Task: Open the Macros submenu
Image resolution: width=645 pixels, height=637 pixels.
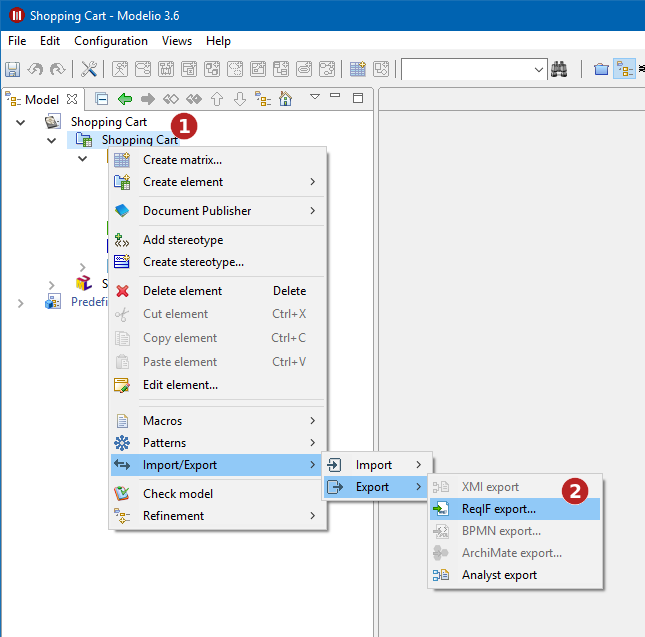Action: 218,421
